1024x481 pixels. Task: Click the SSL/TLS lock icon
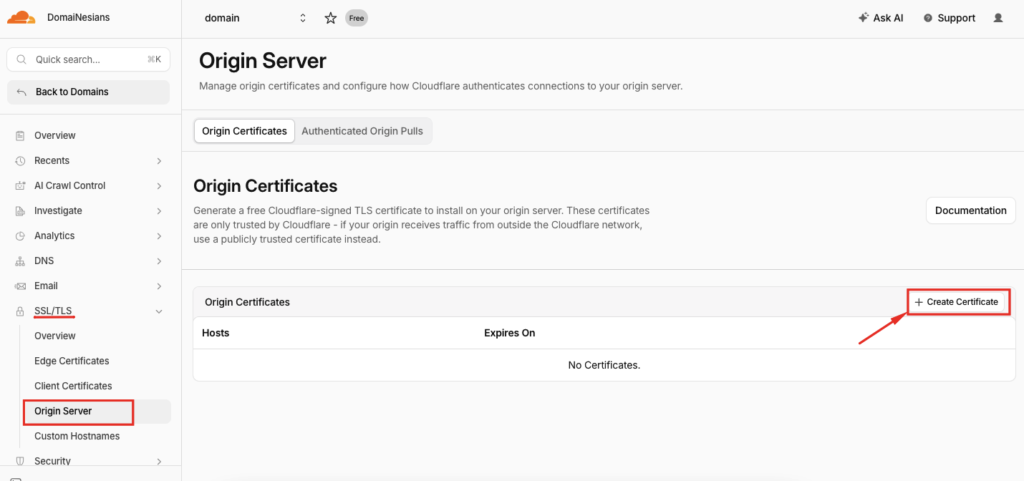coord(20,311)
